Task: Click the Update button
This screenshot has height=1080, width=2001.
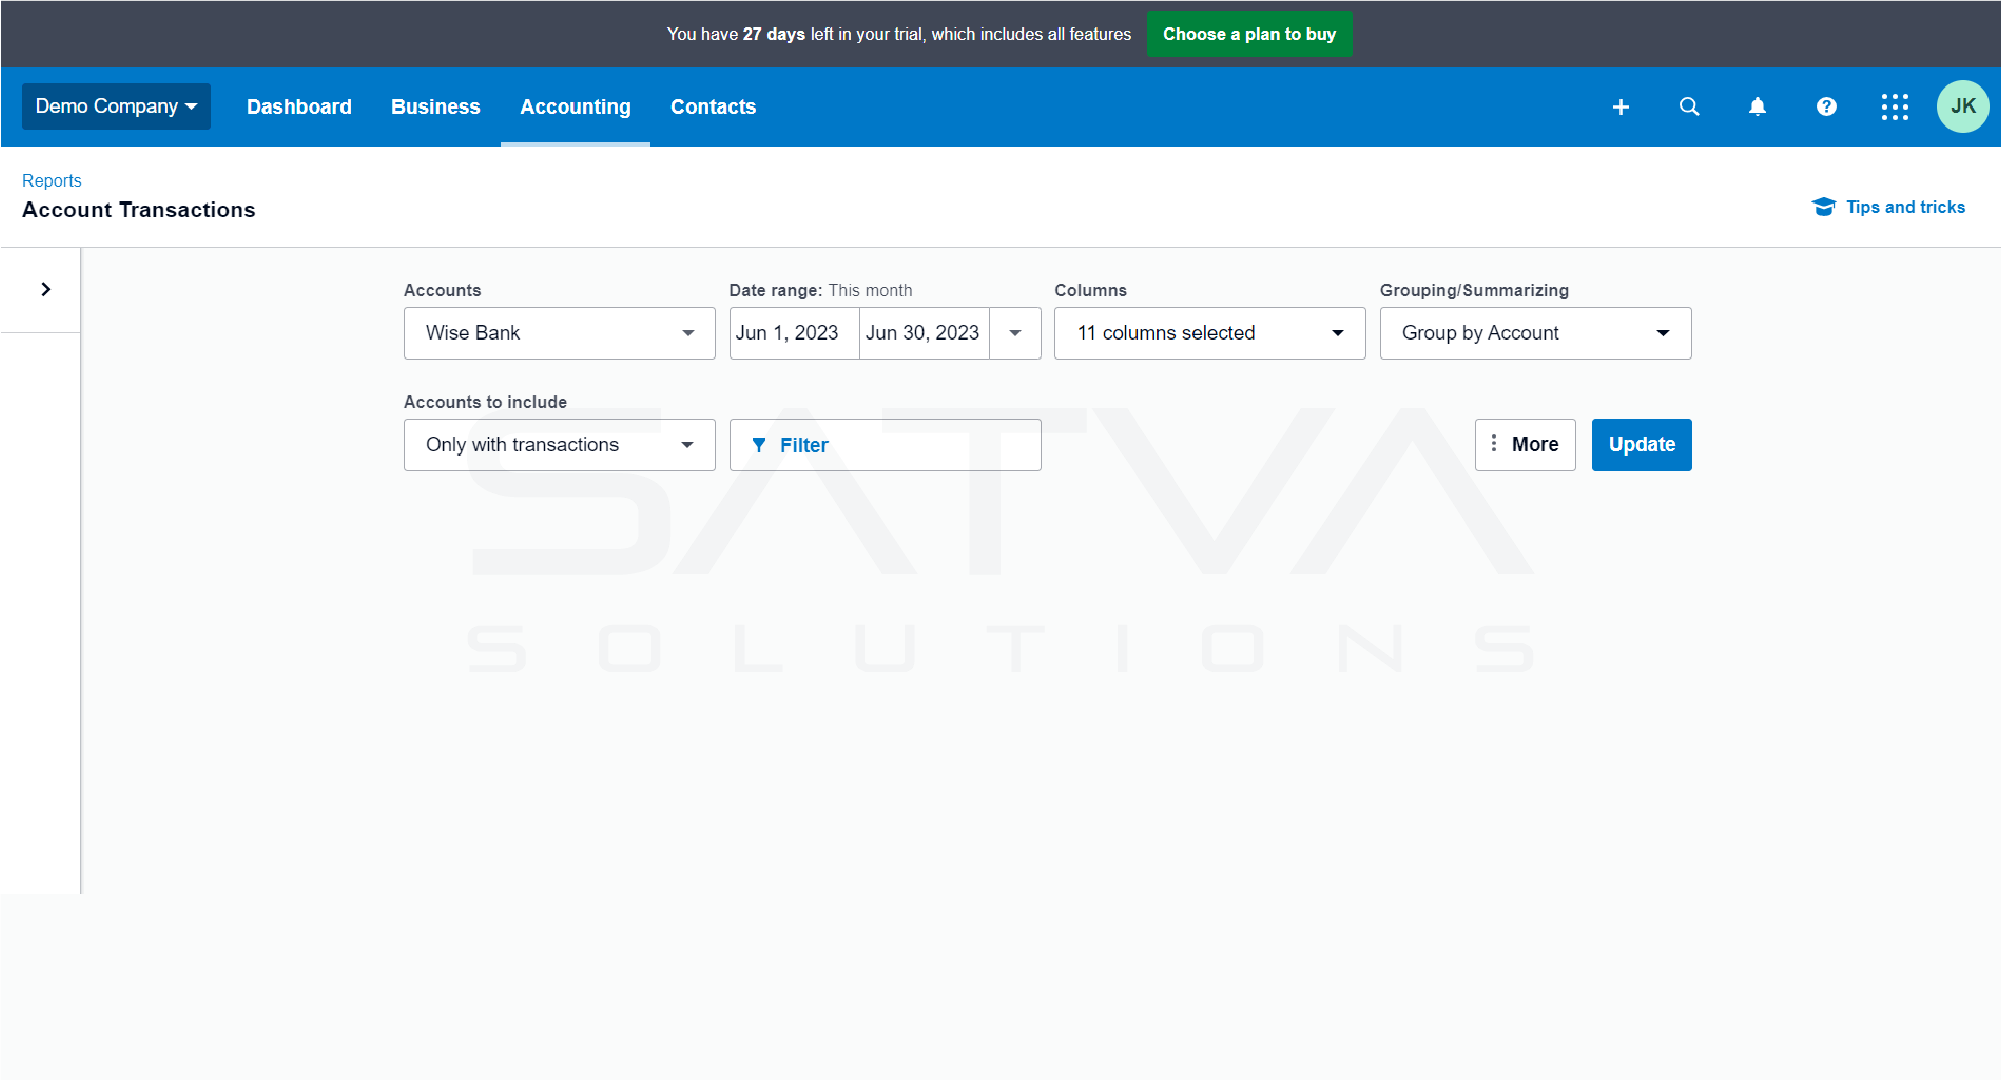Action: pyautogui.click(x=1641, y=445)
